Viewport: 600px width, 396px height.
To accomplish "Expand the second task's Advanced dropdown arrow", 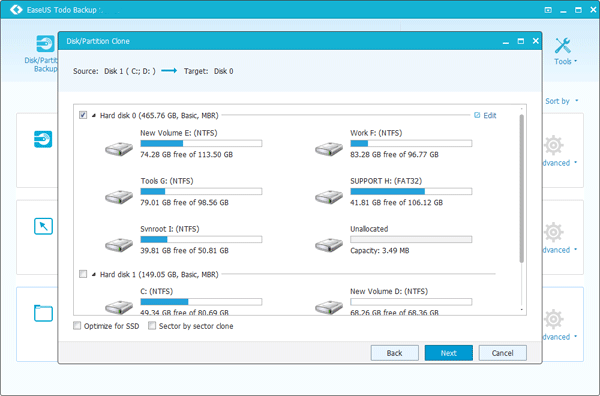I will click(x=575, y=249).
